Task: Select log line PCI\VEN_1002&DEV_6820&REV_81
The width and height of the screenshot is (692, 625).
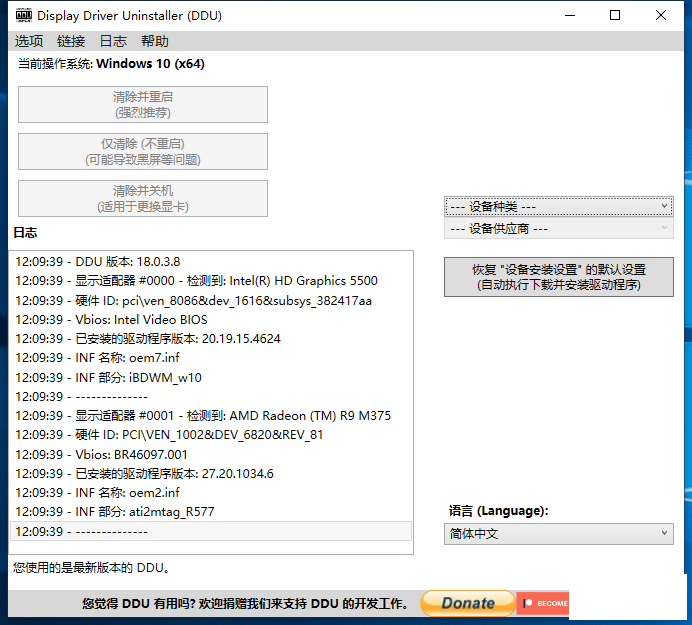Action: click(x=211, y=435)
